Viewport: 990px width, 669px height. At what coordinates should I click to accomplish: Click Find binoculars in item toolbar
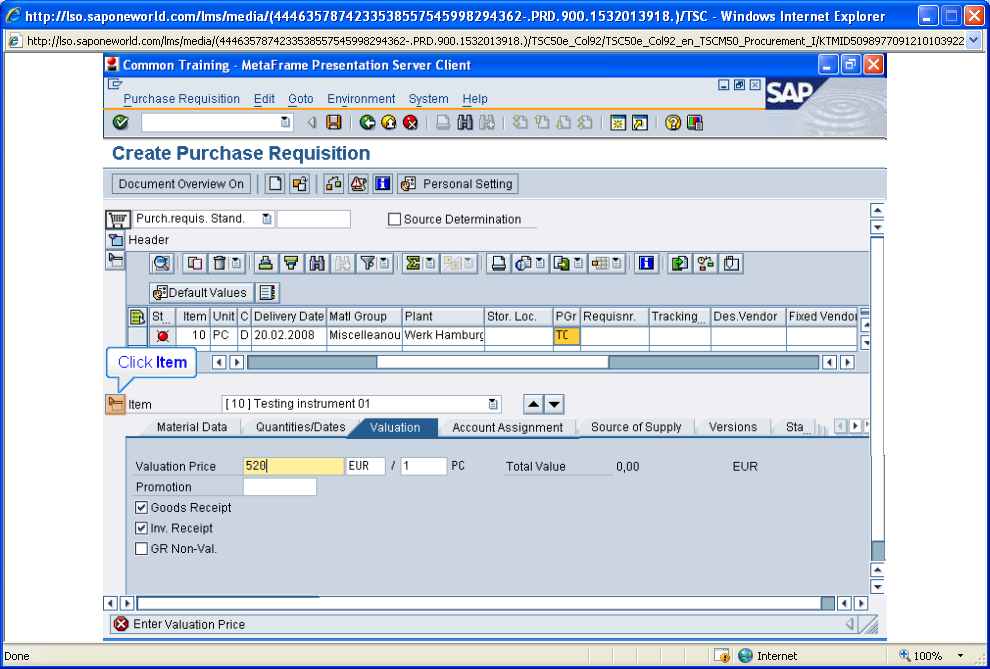[316, 263]
